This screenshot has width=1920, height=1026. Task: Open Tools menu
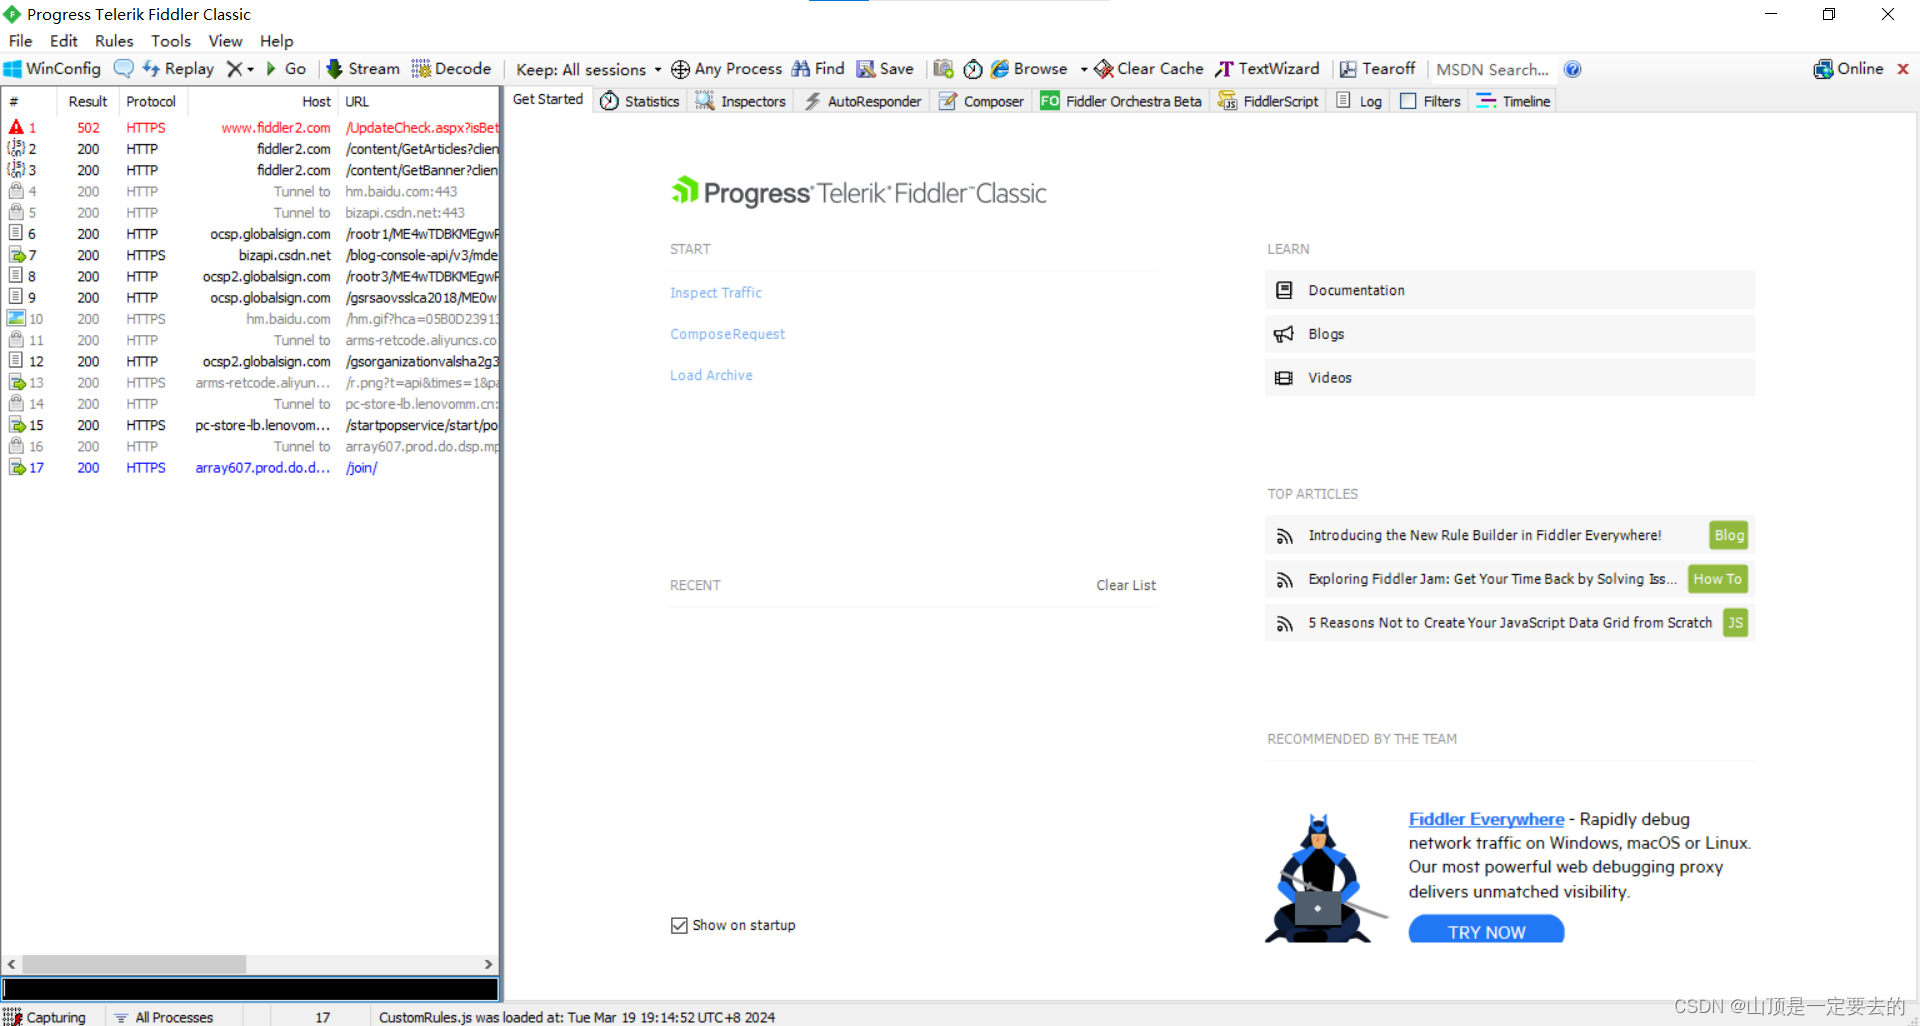[171, 41]
